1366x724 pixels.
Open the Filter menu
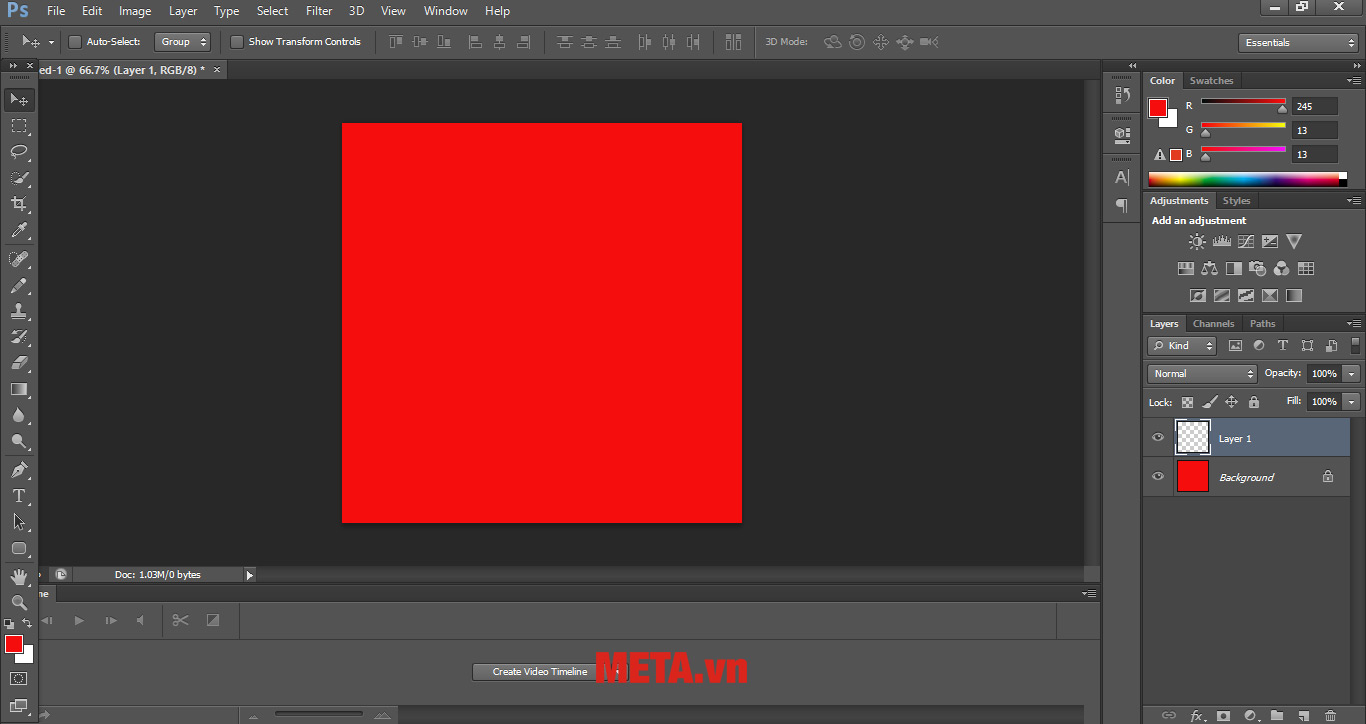(319, 11)
